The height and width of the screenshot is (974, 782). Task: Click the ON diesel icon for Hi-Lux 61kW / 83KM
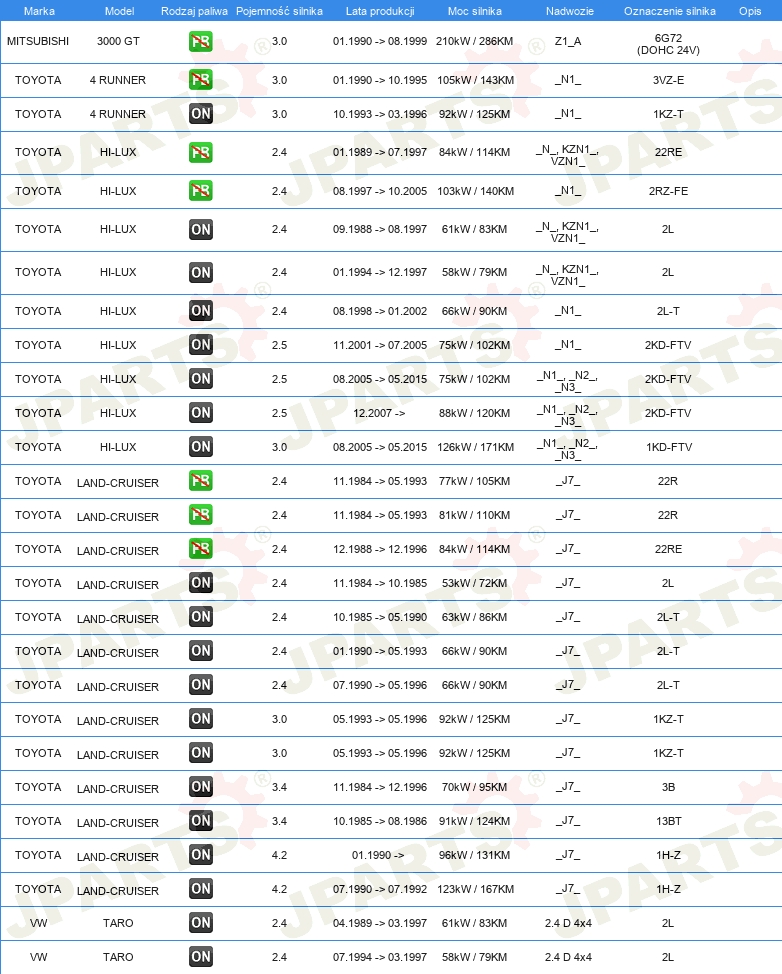point(201,229)
